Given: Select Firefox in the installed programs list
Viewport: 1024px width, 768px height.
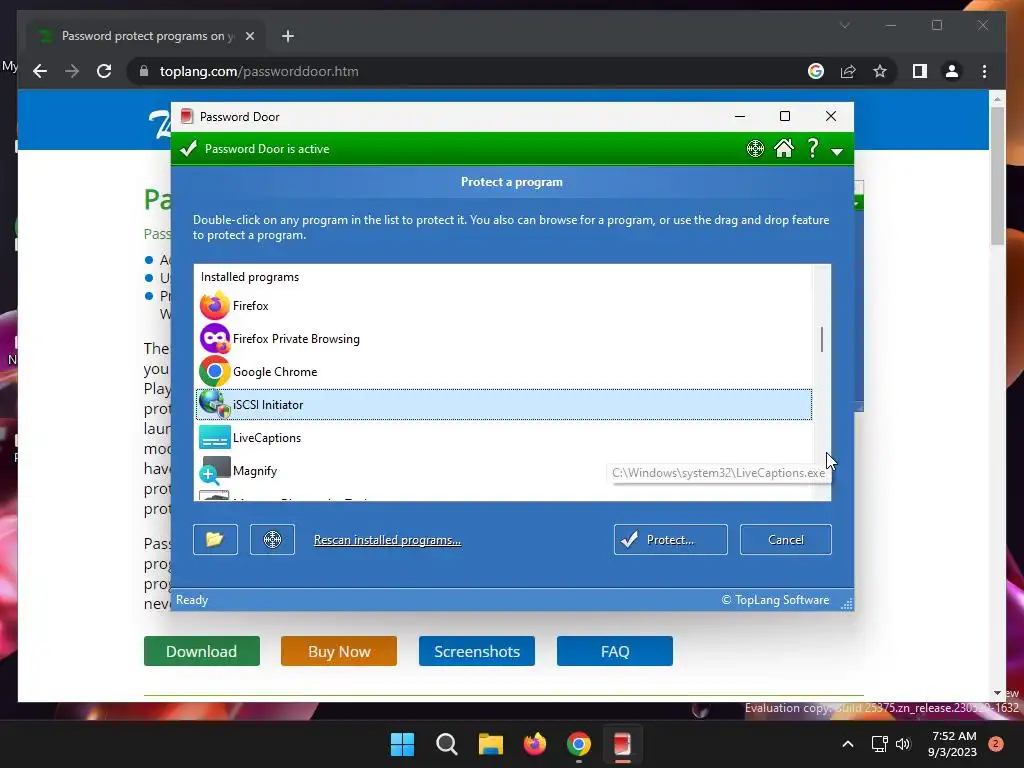Looking at the screenshot, I should [504, 306].
